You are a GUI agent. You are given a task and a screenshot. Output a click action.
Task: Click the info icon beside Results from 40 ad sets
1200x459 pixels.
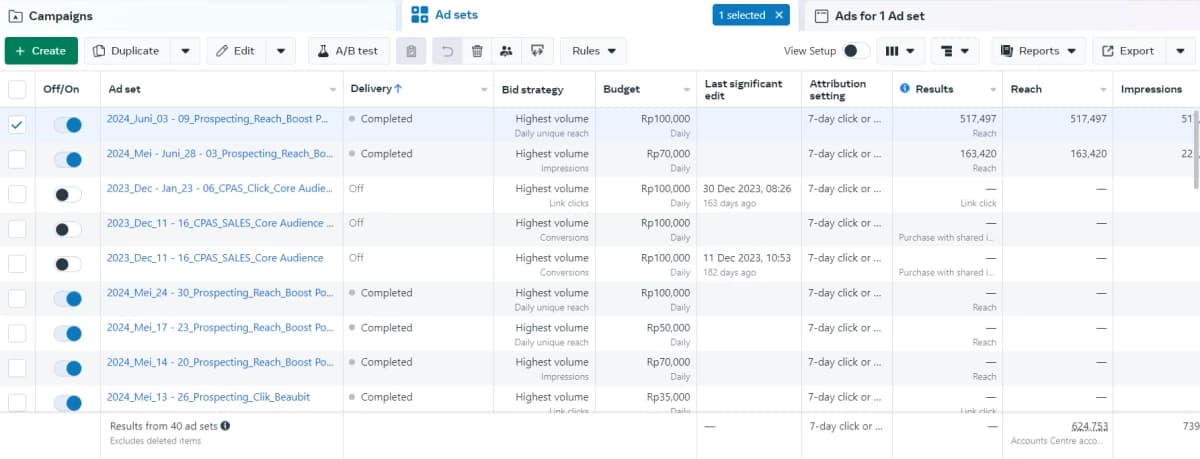[x=225, y=426]
